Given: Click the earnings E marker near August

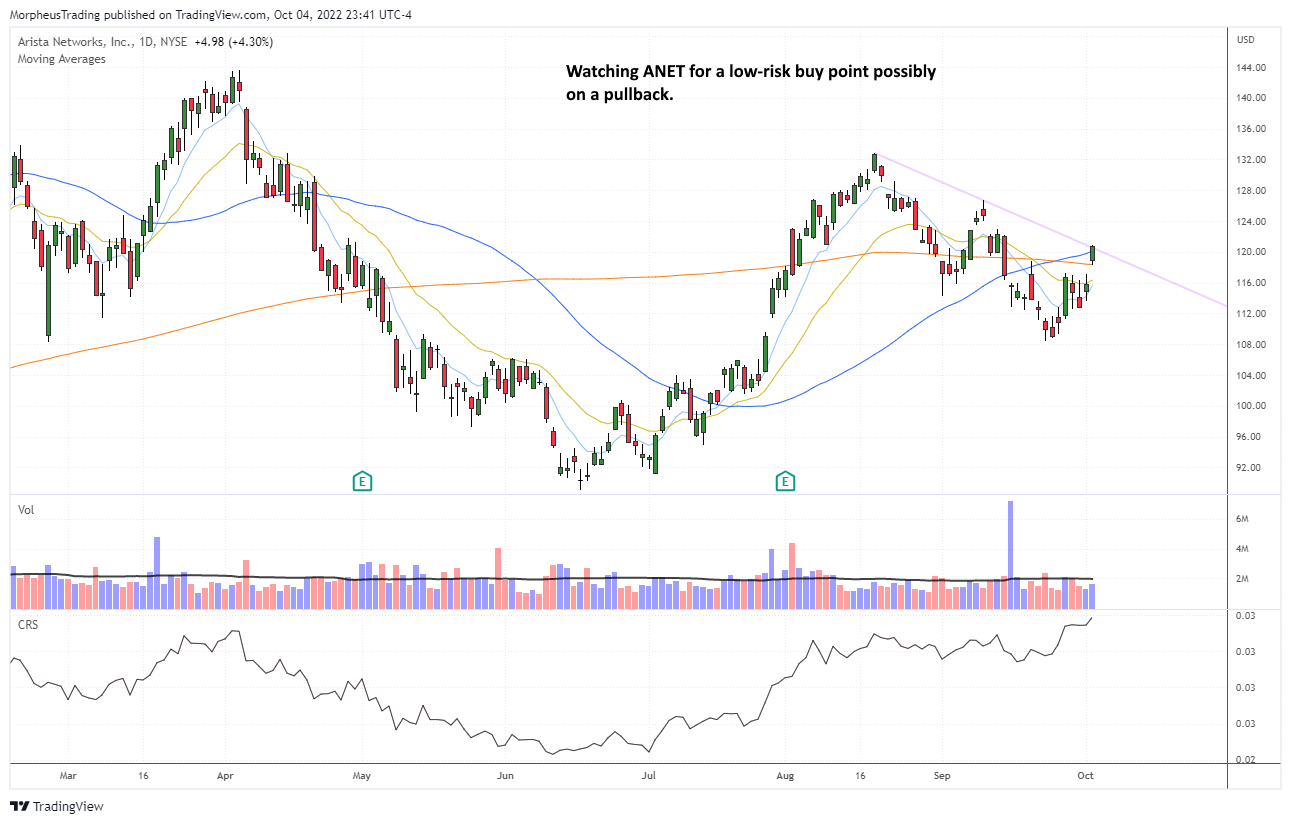Looking at the screenshot, I should click(x=786, y=482).
